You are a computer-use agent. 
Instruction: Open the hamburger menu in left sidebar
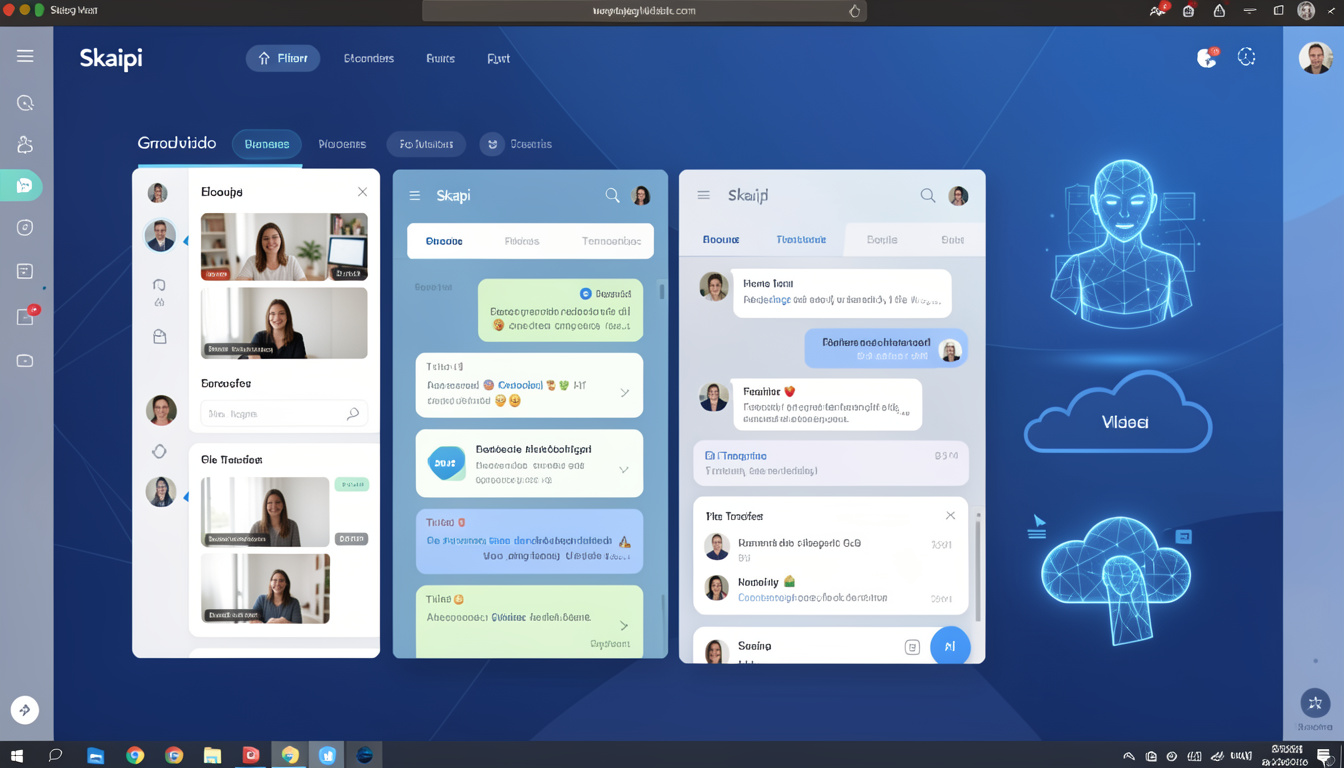point(25,57)
